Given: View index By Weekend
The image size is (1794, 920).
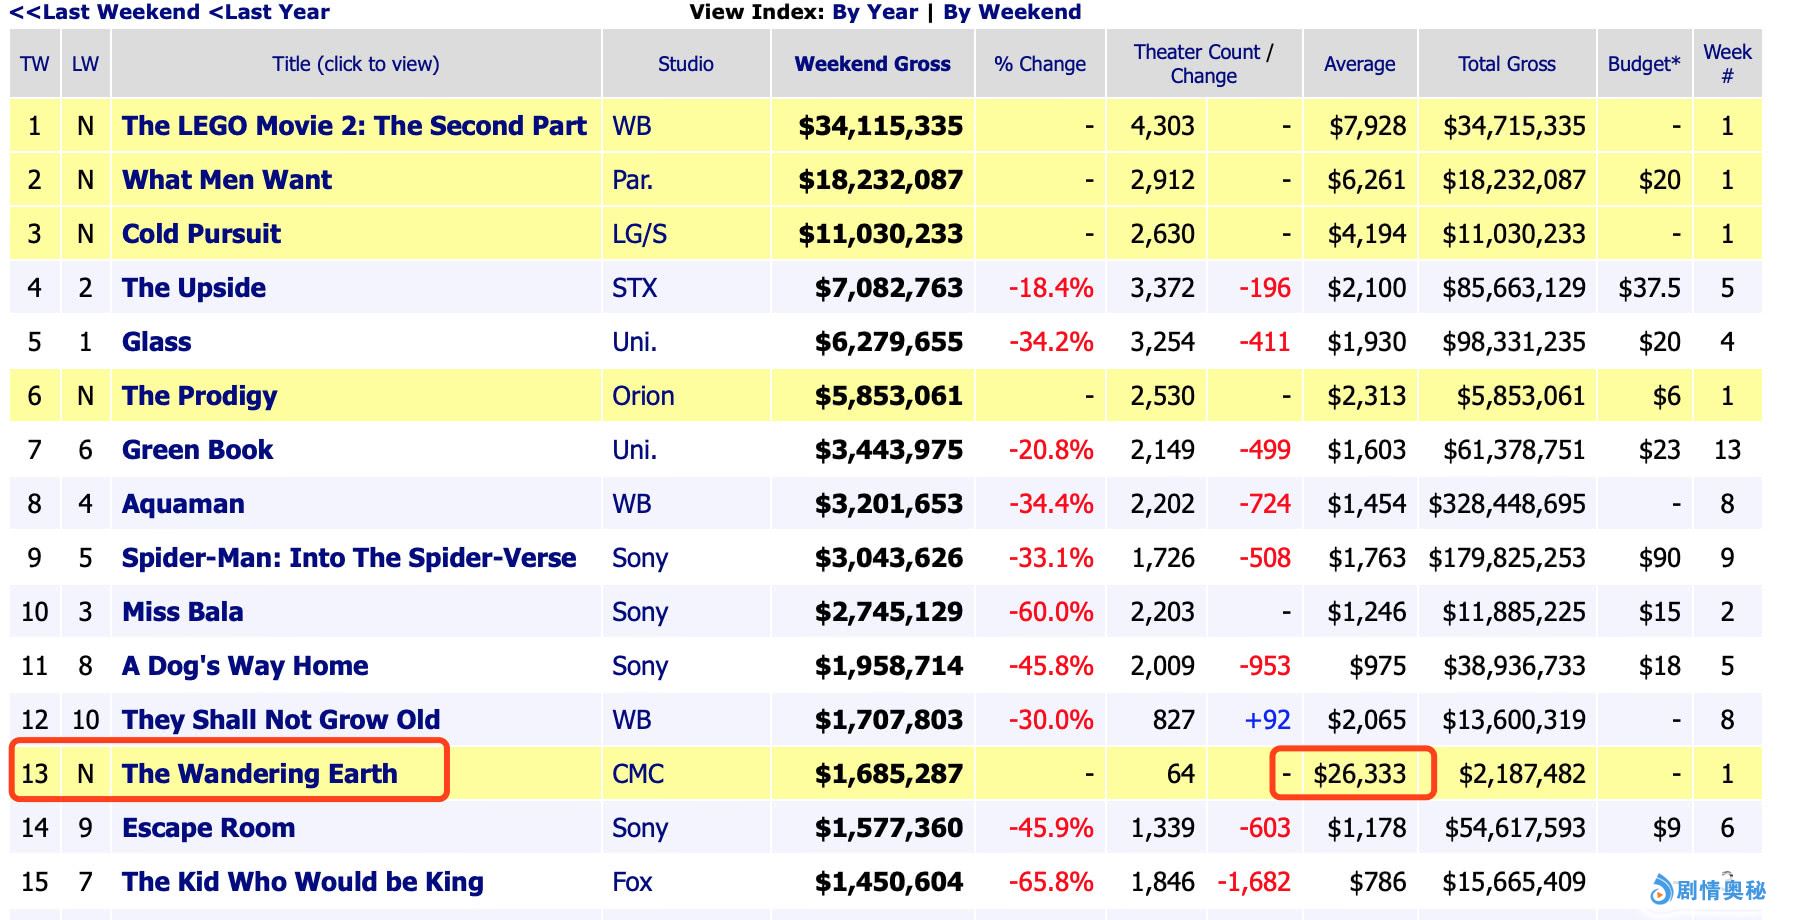Looking at the screenshot, I should click(x=1012, y=12).
